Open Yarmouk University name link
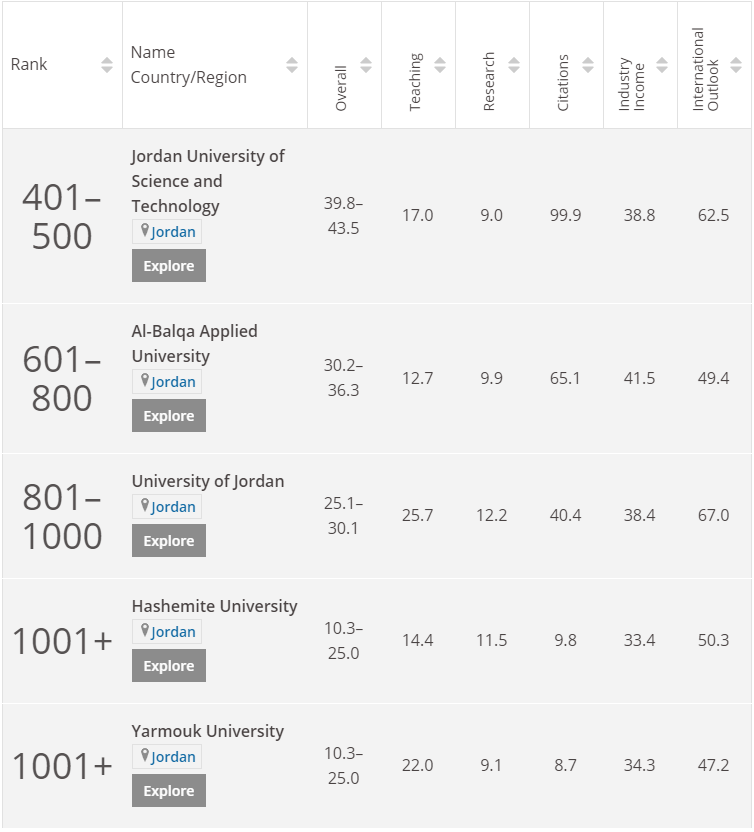This screenshot has width=754, height=832. pos(207,731)
